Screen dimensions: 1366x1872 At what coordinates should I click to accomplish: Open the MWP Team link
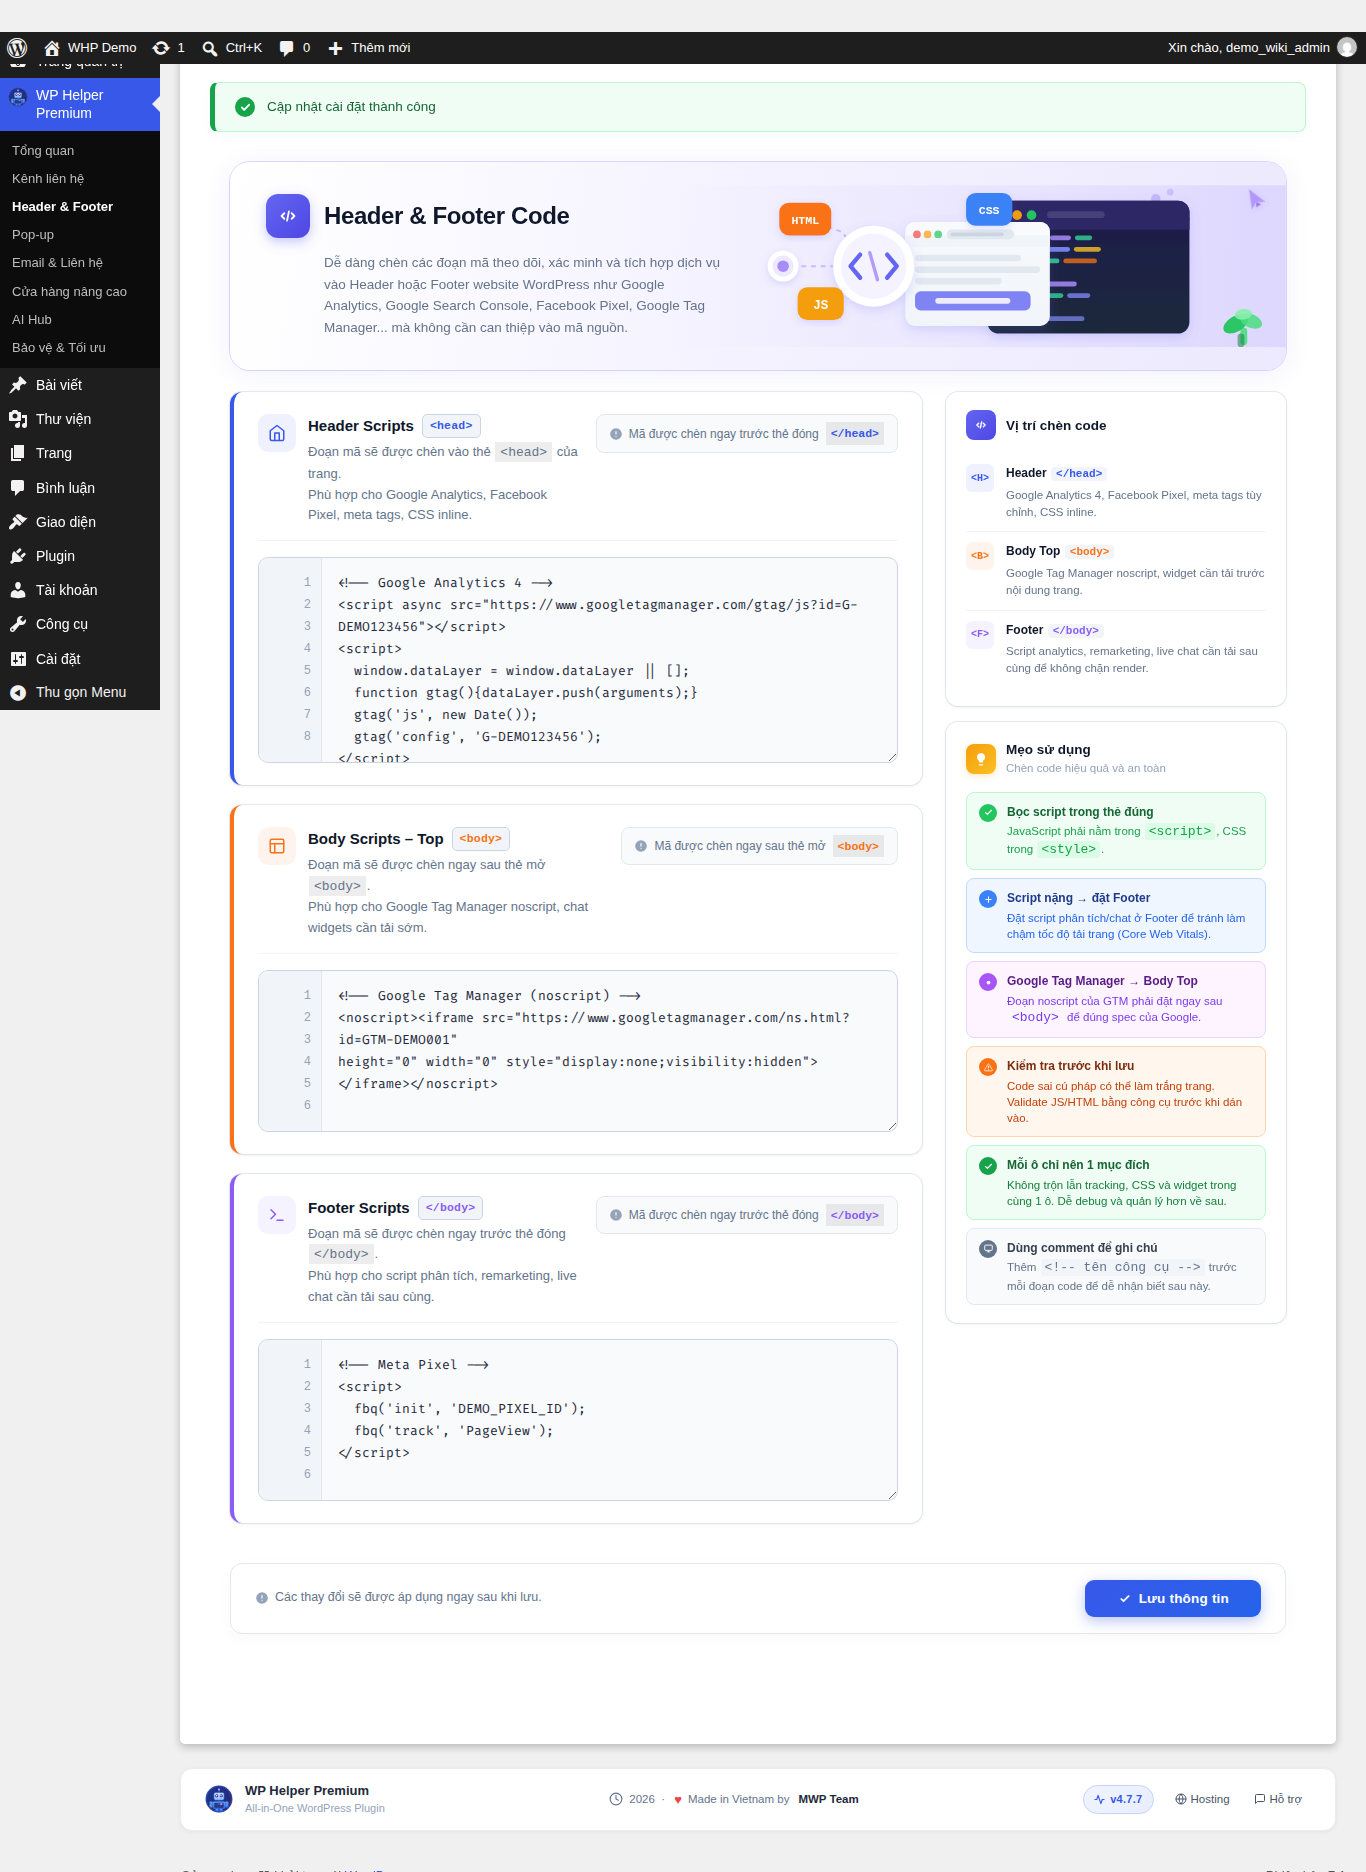828,1799
